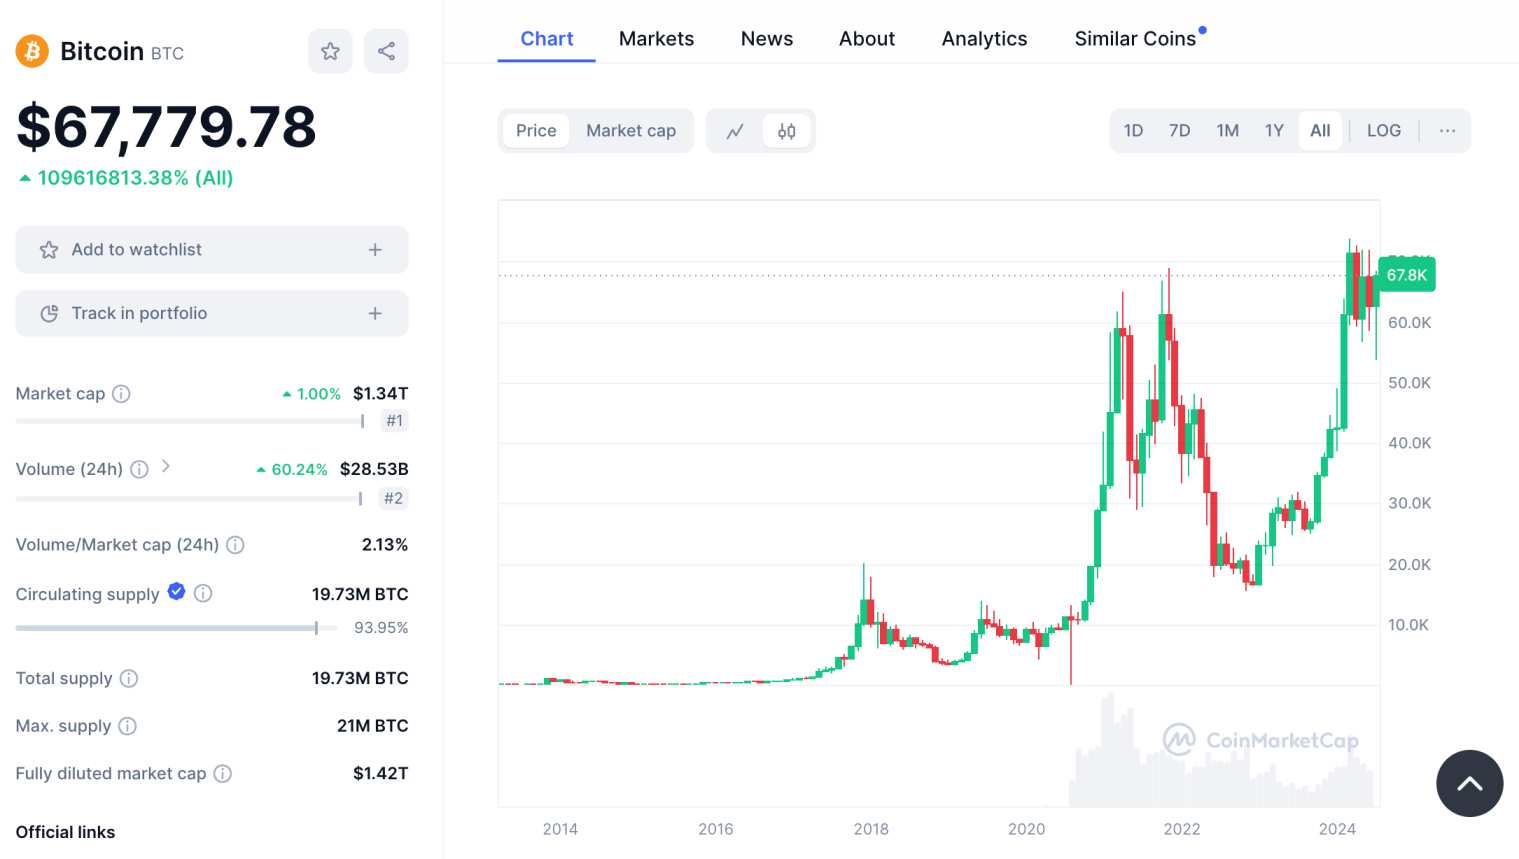
Task: Click the $1.42T fully diluted value
Action: (381, 773)
